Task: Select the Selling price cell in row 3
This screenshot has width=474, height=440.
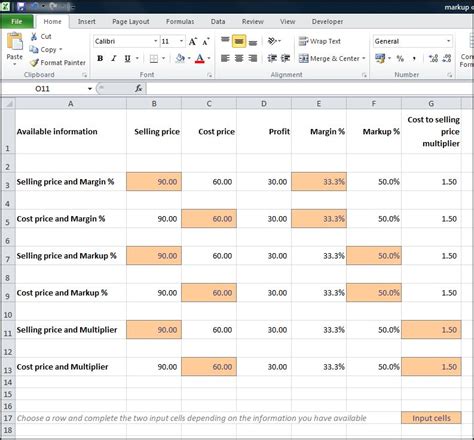Action: point(154,182)
